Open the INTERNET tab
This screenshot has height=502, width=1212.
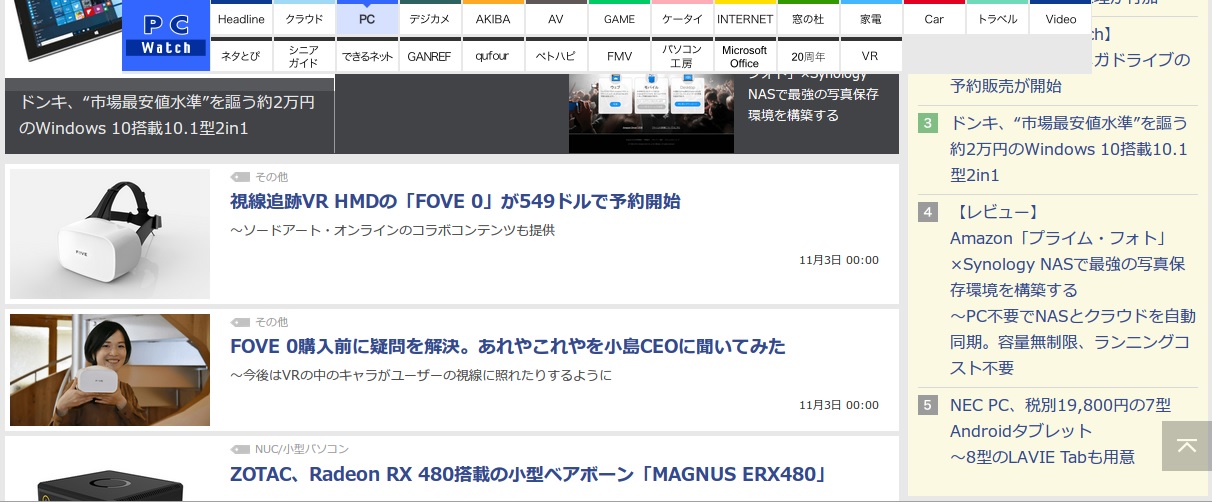(x=745, y=19)
